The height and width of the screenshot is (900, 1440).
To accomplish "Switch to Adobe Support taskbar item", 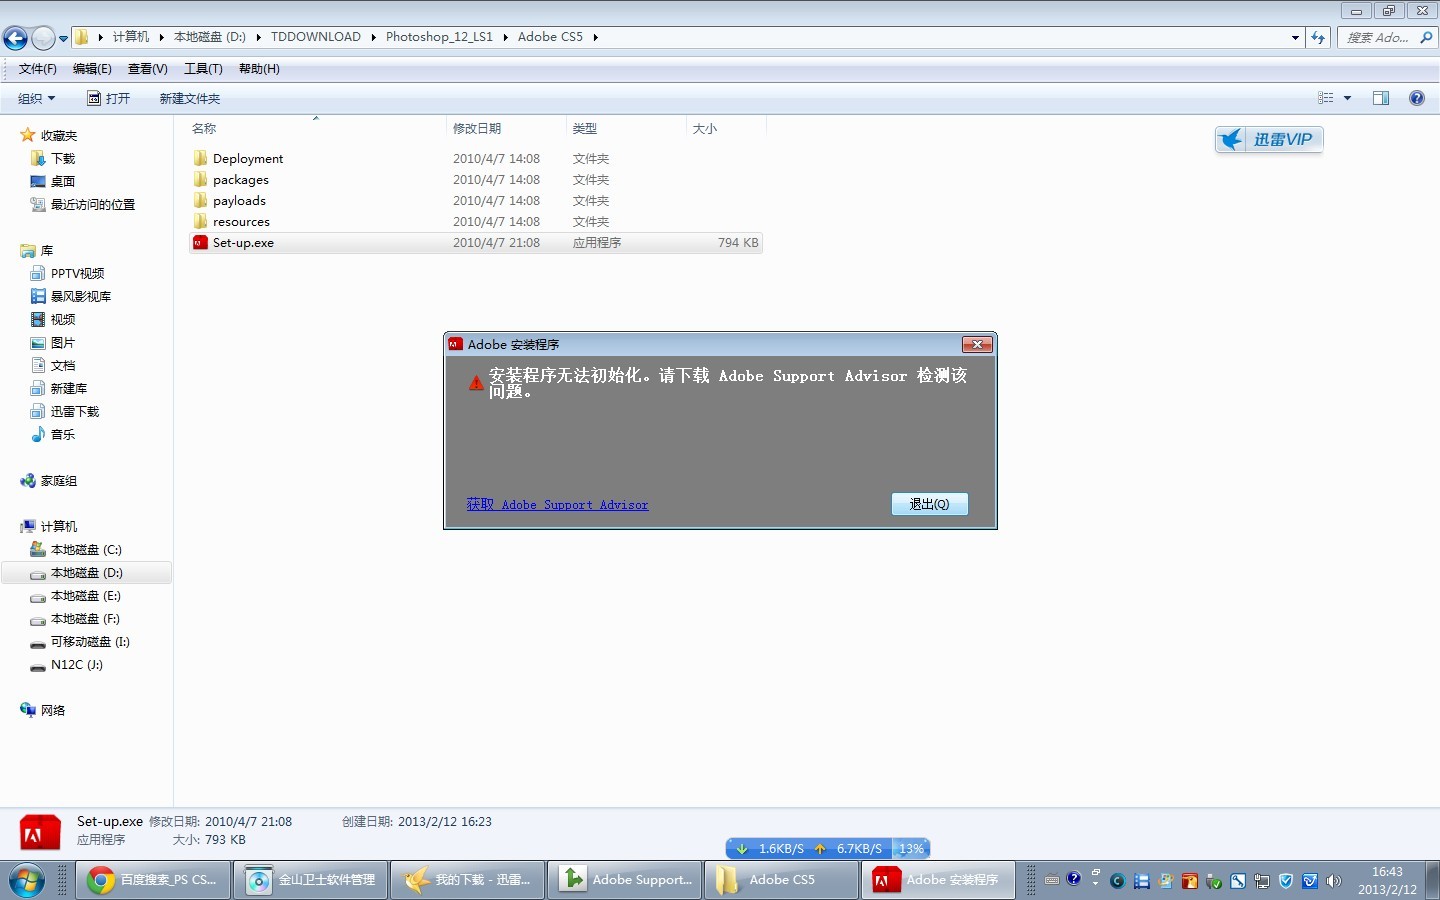I will tap(626, 880).
